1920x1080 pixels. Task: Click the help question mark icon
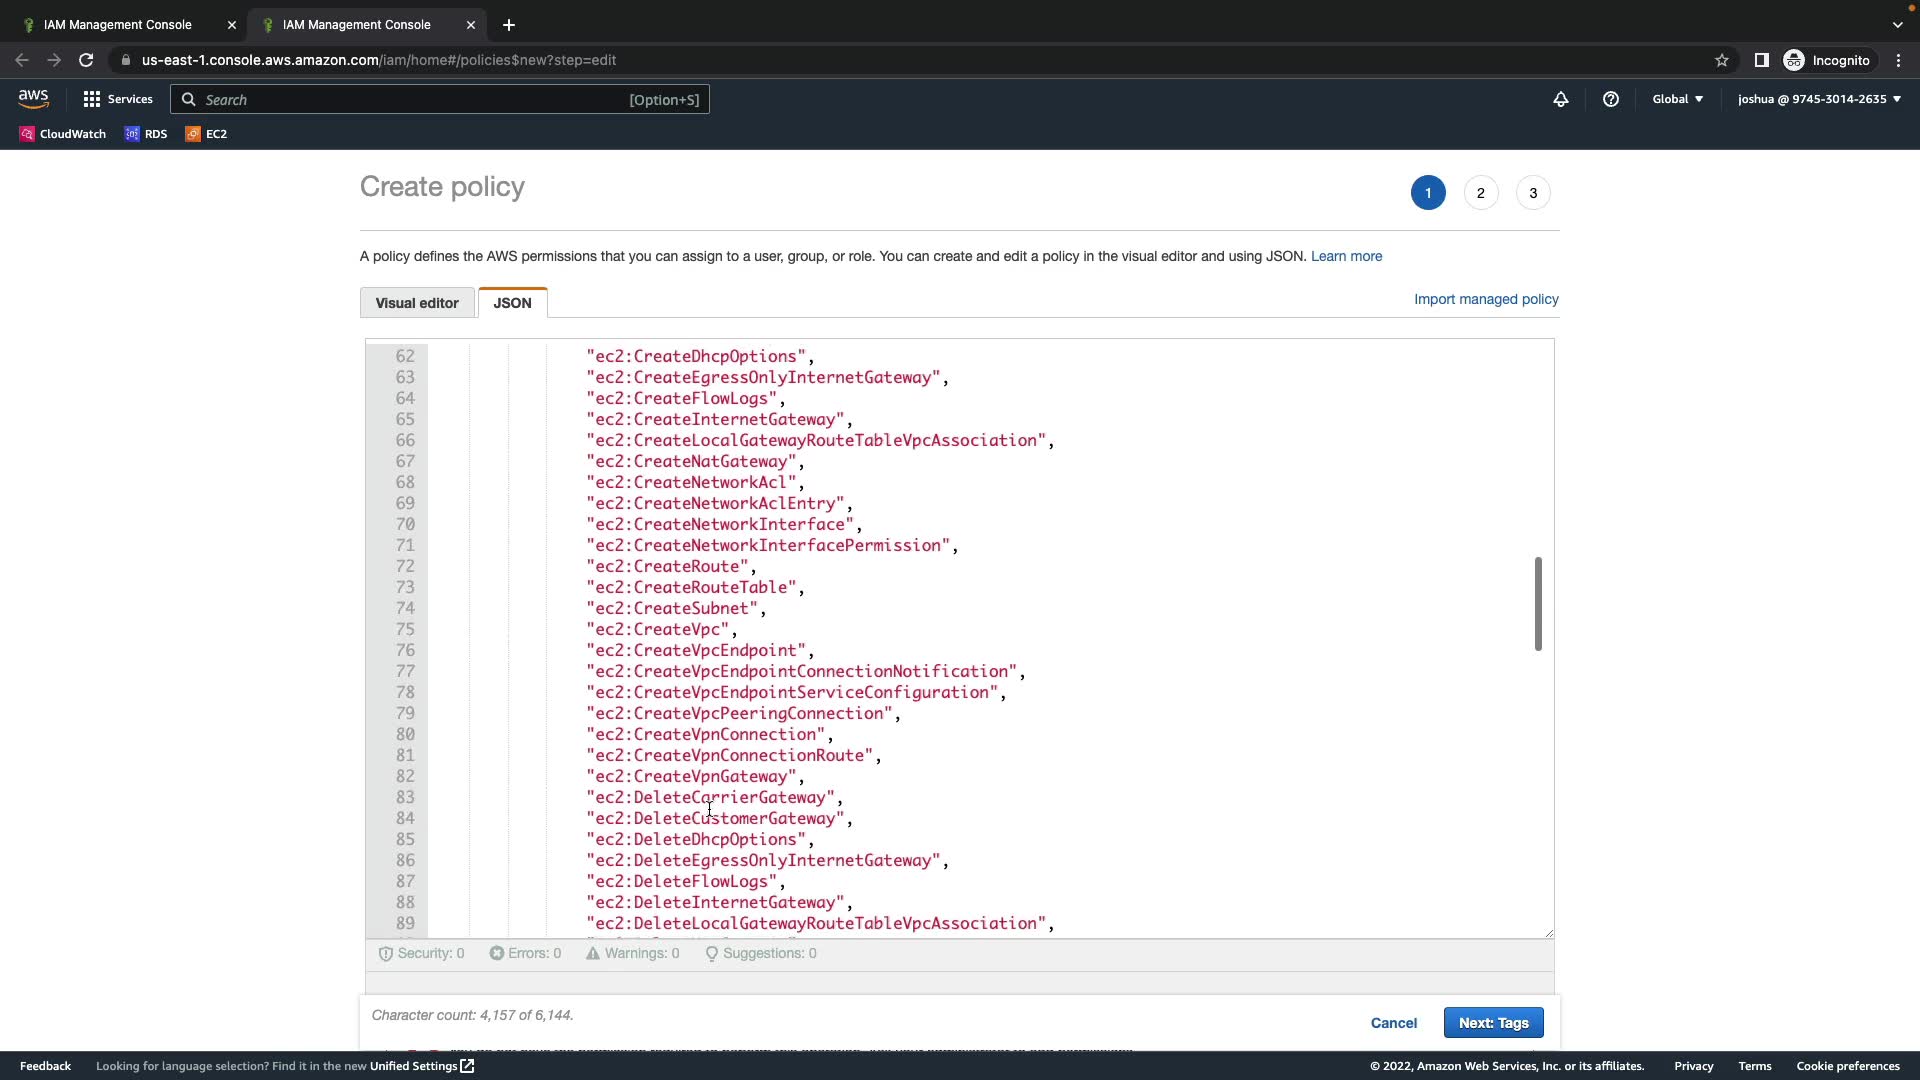click(1610, 99)
